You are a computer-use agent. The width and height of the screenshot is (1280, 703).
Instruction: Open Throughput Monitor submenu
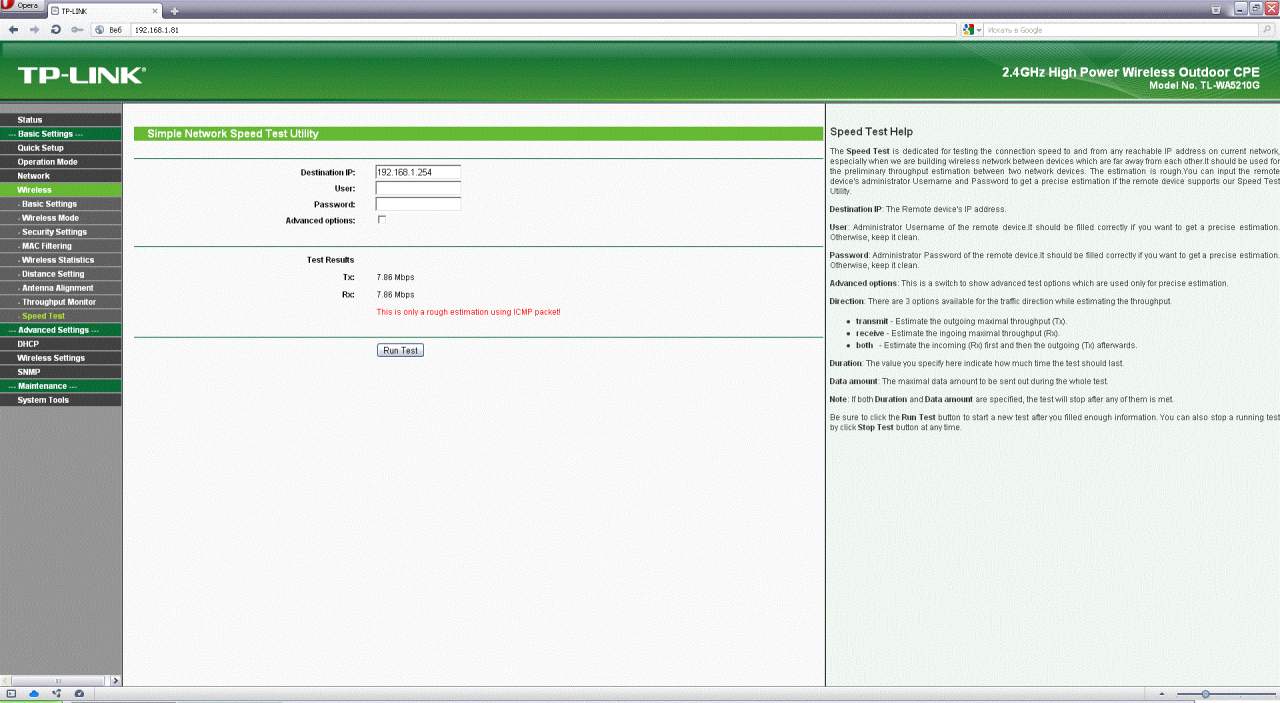point(61,302)
